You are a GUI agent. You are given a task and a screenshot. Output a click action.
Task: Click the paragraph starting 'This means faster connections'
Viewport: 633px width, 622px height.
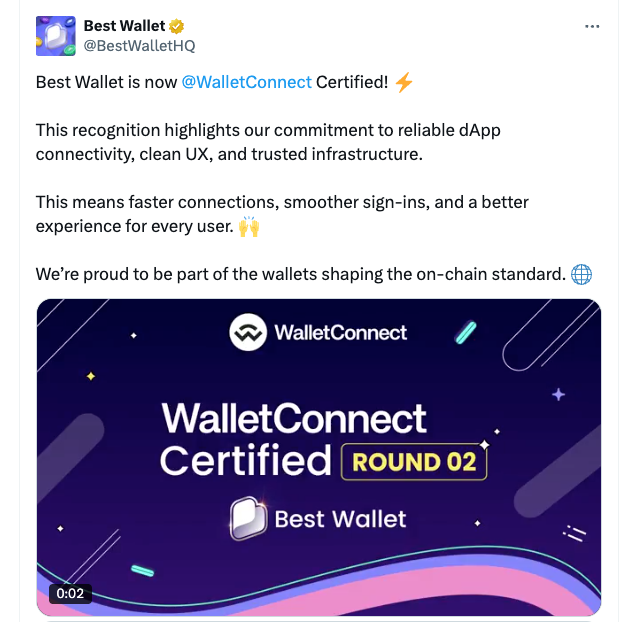(282, 214)
